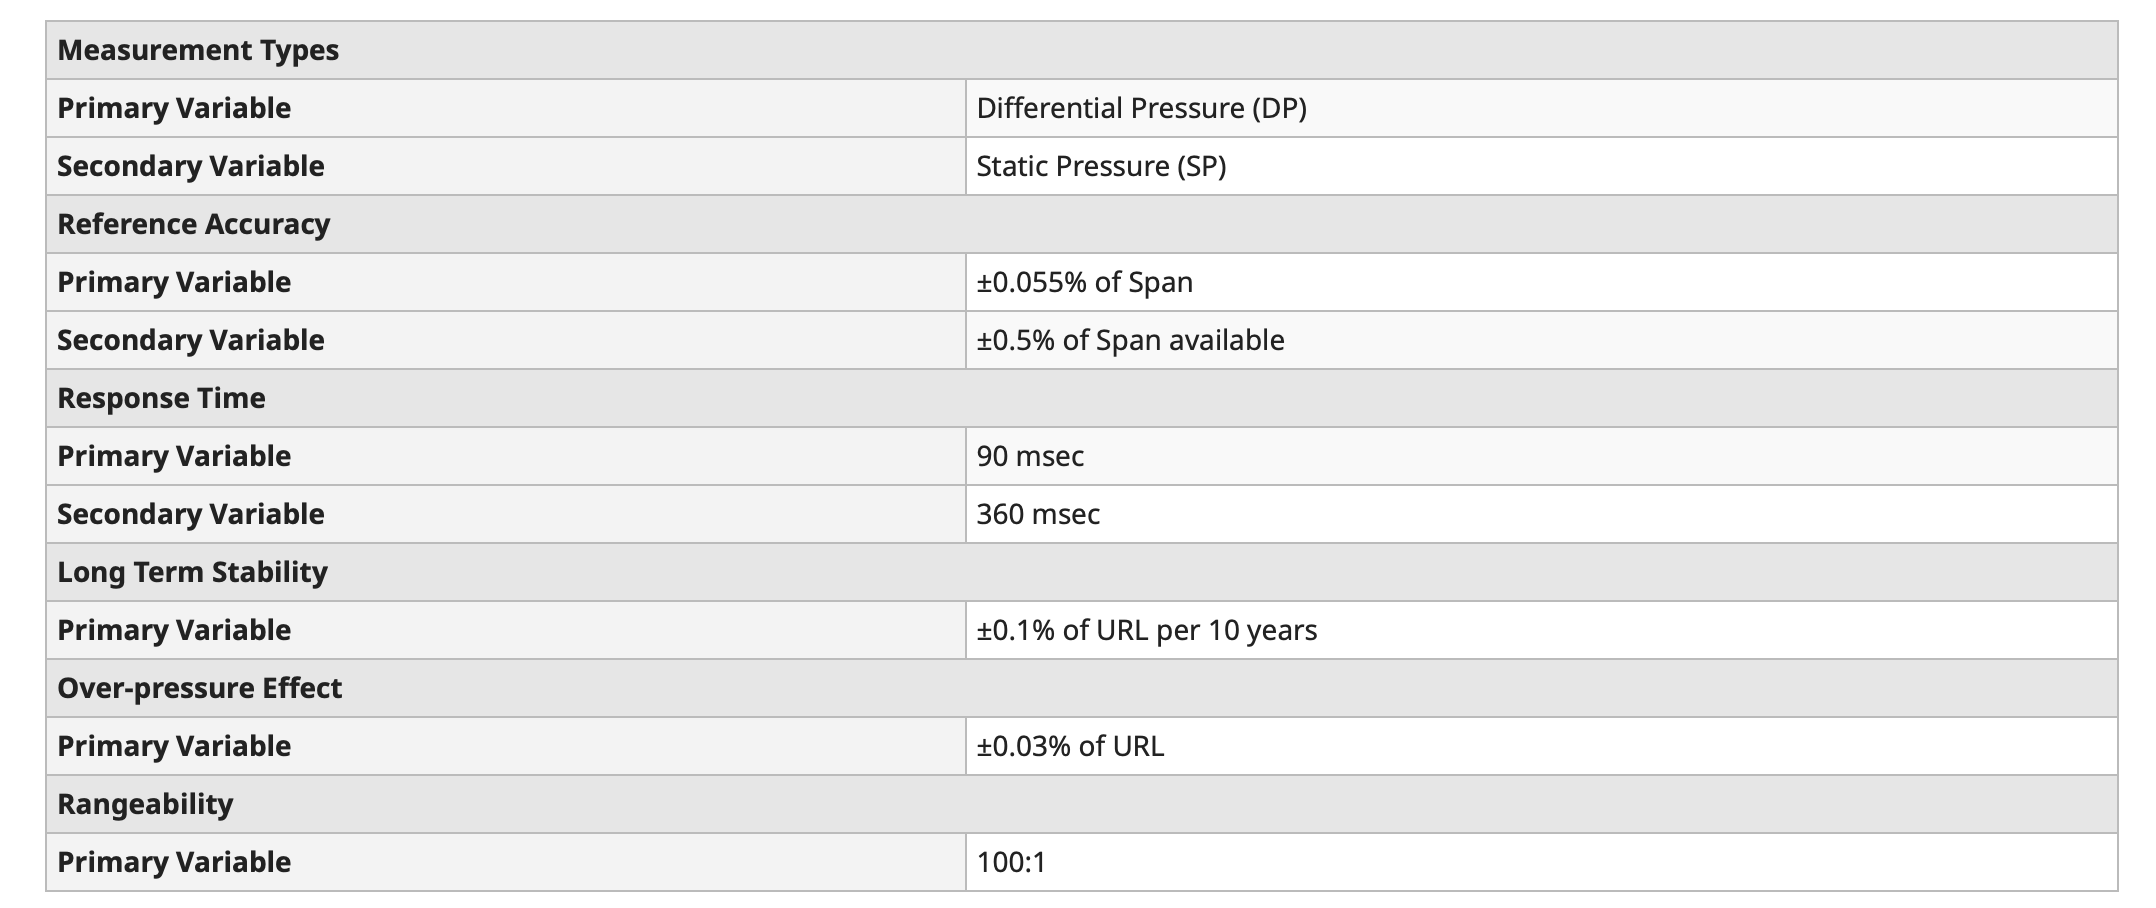Click the Static Pressure (SP) value
Screen dimensions: 2156x908
tap(1101, 166)
